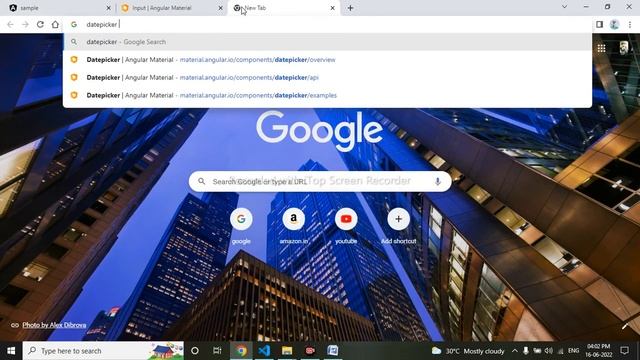Screen dimensions: 640x360
Task: Close the sample tab
Action: 108,8
